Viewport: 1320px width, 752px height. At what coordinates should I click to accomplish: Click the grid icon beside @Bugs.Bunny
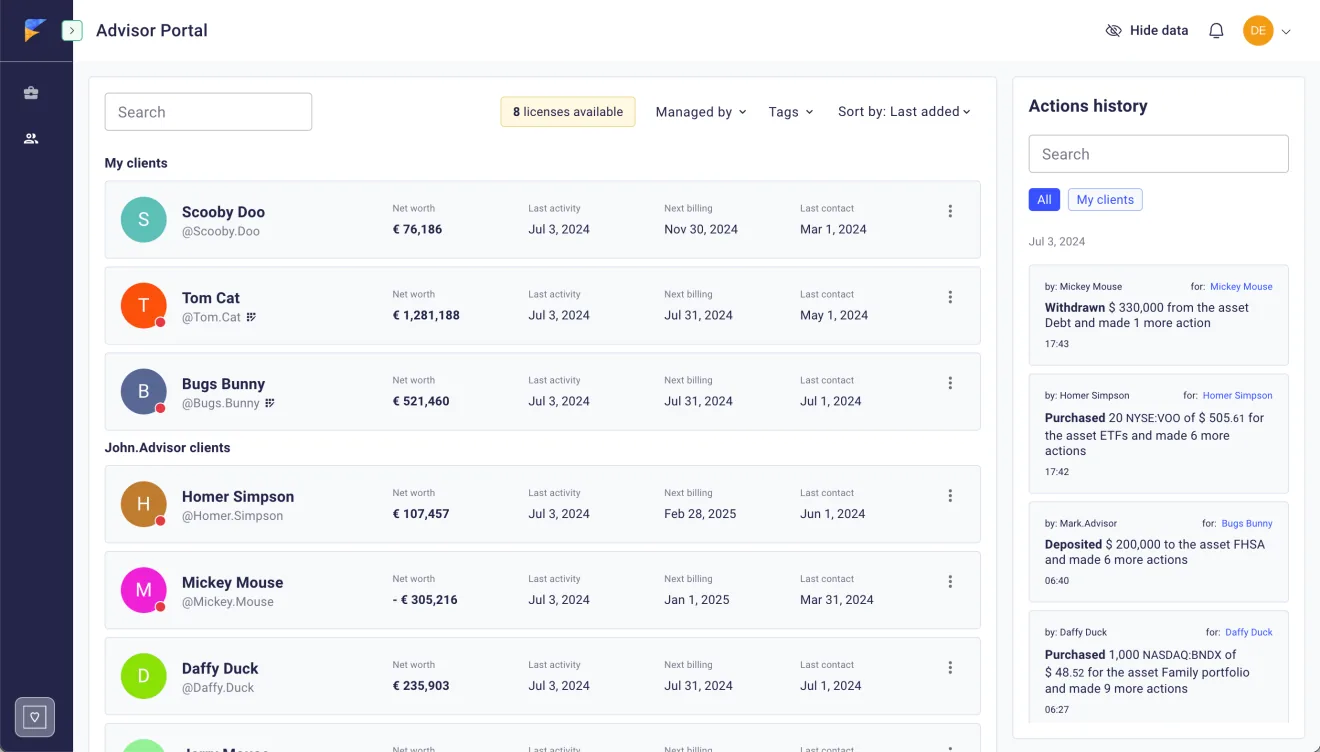tap(270, 403)
